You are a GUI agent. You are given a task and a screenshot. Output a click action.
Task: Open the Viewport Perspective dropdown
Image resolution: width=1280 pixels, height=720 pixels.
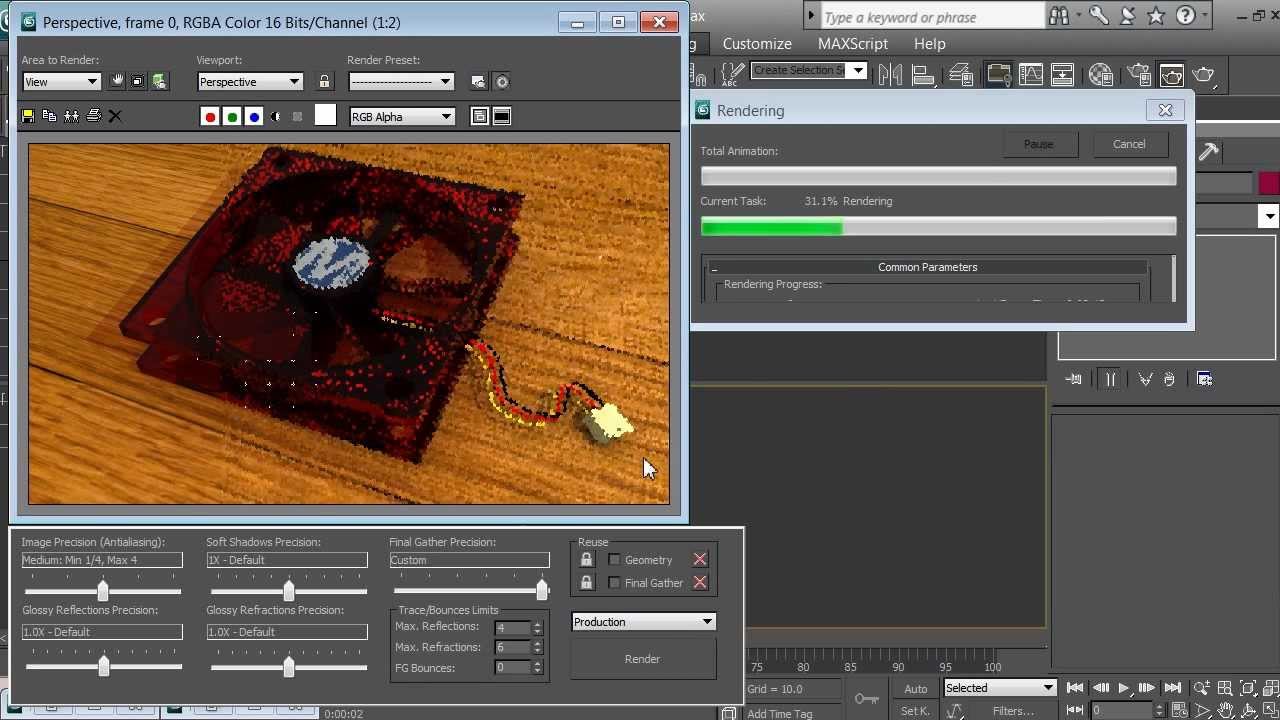point(250,82)
